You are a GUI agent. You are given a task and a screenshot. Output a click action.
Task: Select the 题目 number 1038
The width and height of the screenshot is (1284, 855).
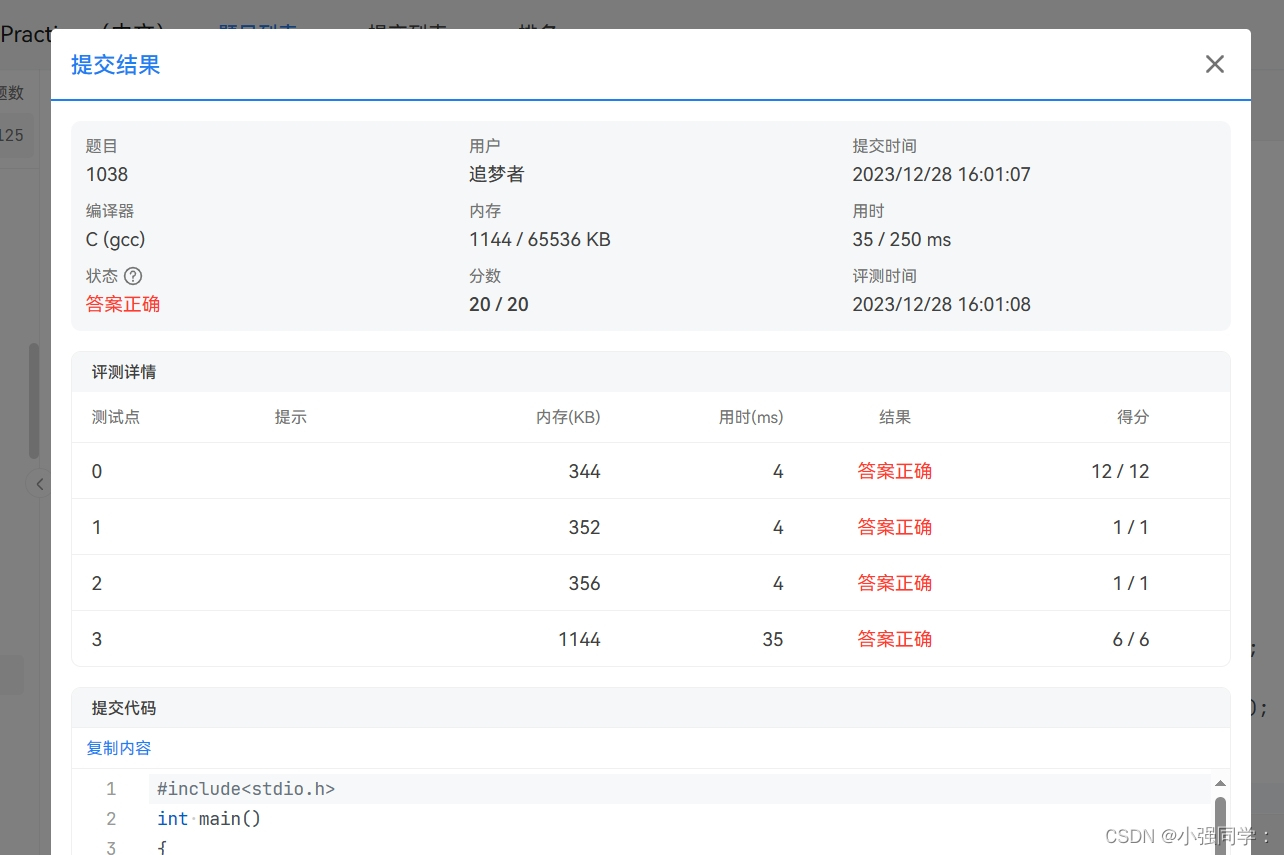pyautogui.click(x=107, y=174)
